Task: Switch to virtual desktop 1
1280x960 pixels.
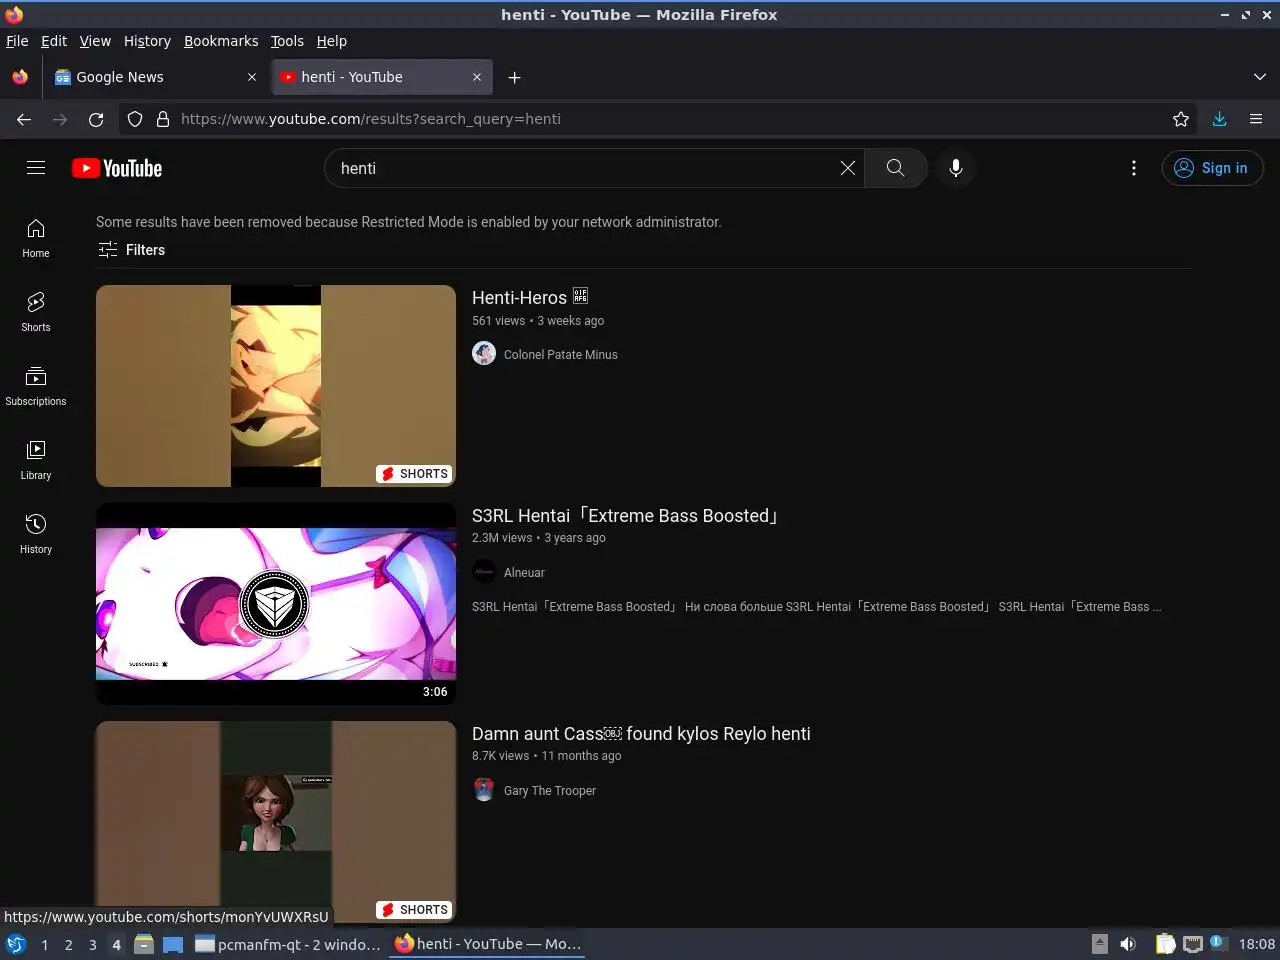Action: 44,944
